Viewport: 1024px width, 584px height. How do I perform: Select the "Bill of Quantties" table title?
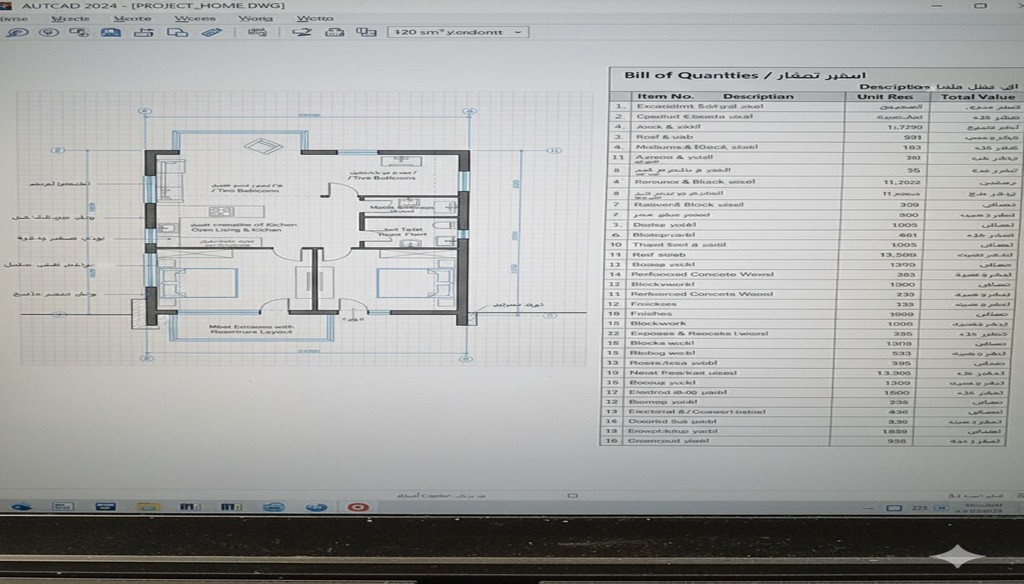pyautogui.click(x=690, y=75)
